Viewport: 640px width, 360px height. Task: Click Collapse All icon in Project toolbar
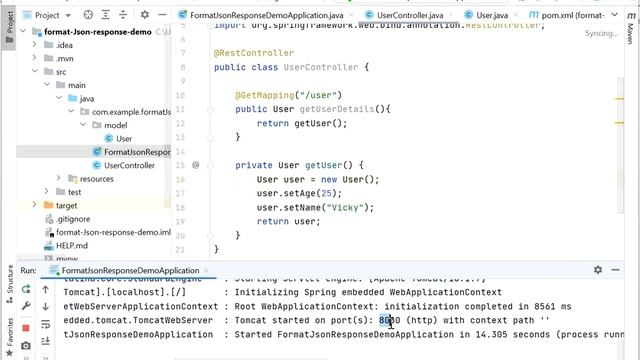click(123, 15)
